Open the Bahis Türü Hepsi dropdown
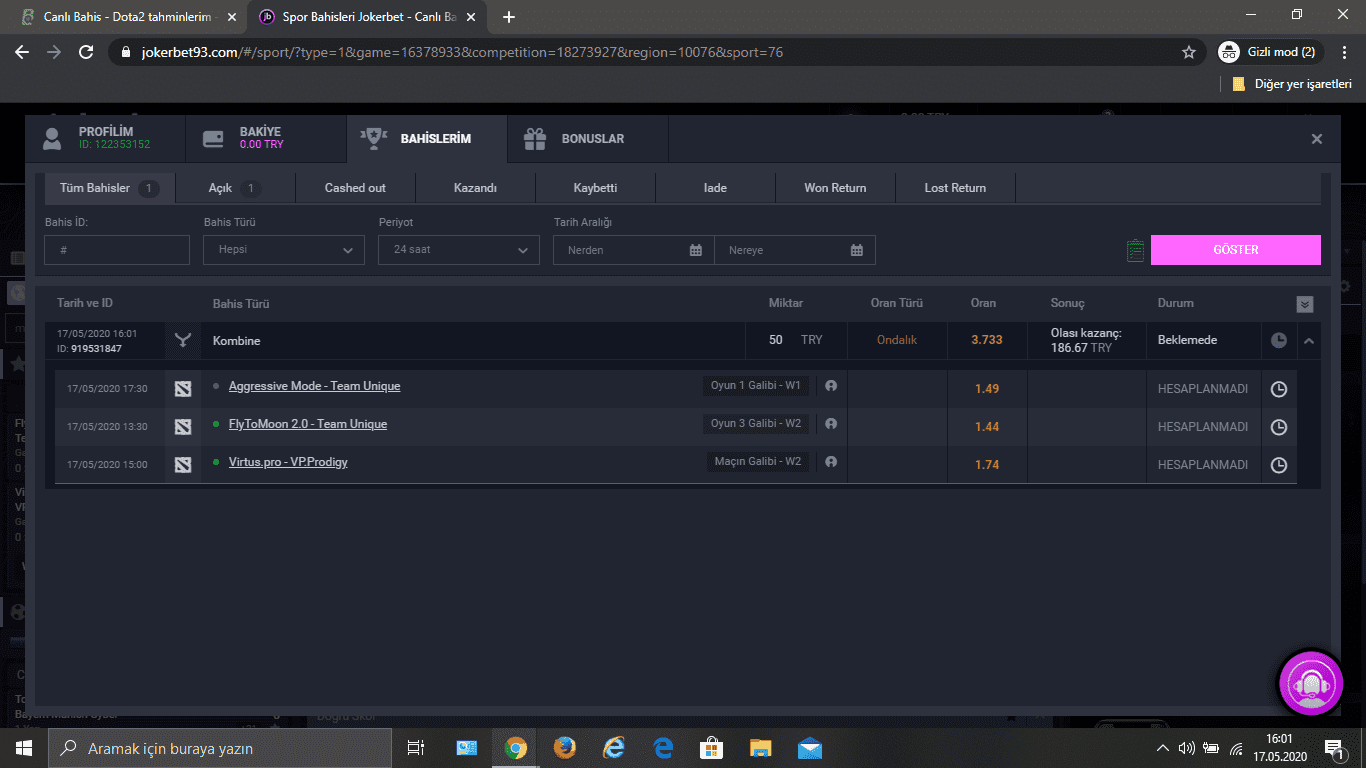 tap(284, 250)
